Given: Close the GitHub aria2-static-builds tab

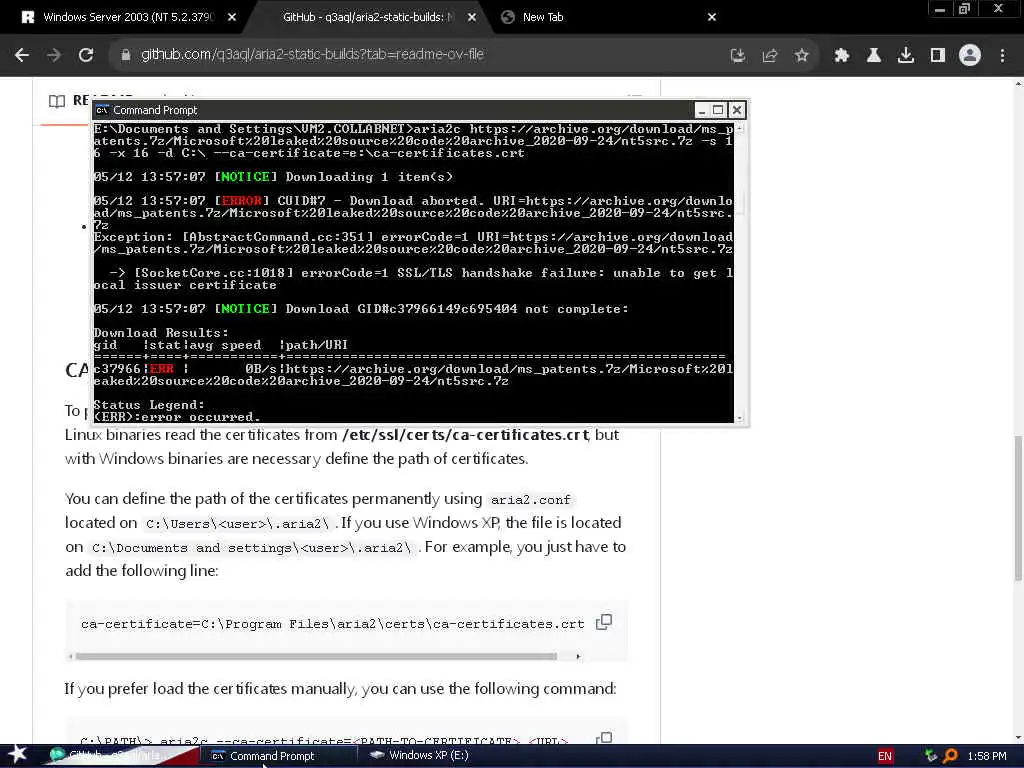Looking at the screenshot, I should (472, 18).
